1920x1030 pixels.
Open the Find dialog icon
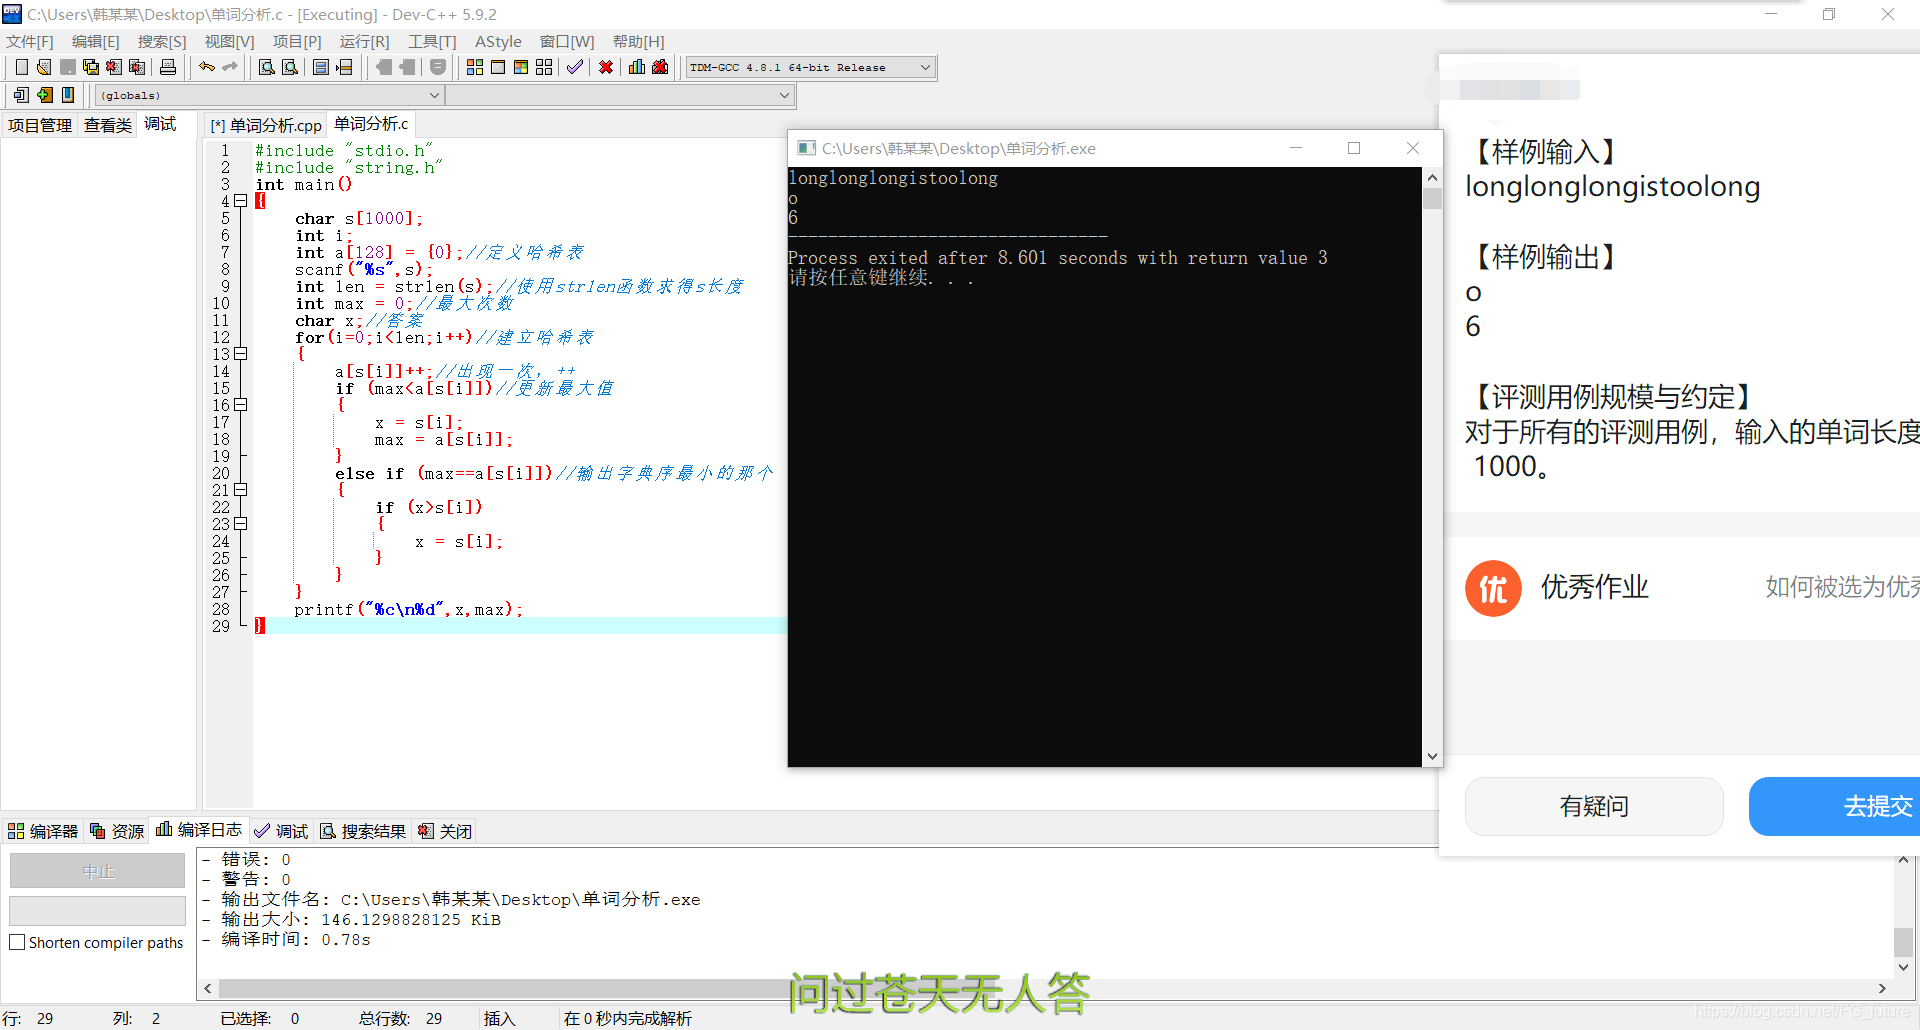pos(267,67)
